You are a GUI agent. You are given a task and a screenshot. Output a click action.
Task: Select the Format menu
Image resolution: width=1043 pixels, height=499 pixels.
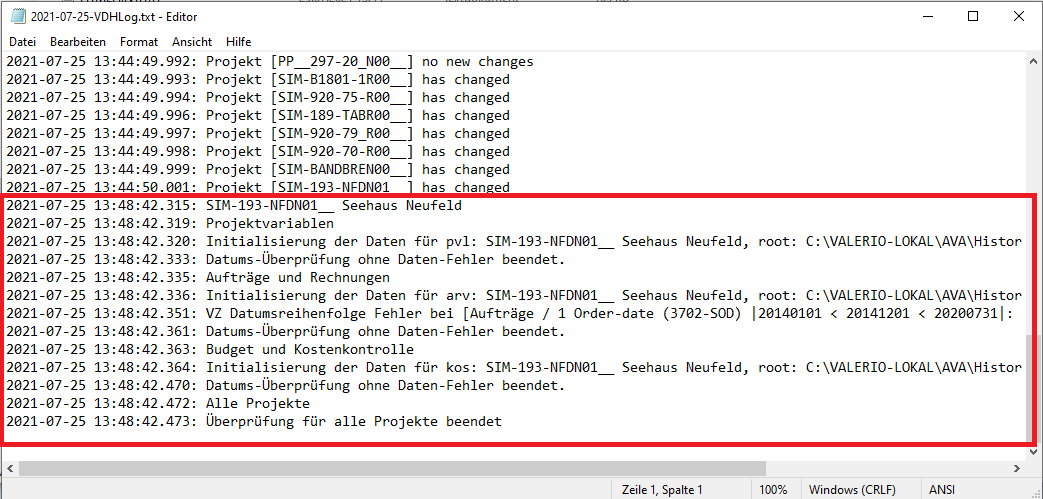point(139,42)
